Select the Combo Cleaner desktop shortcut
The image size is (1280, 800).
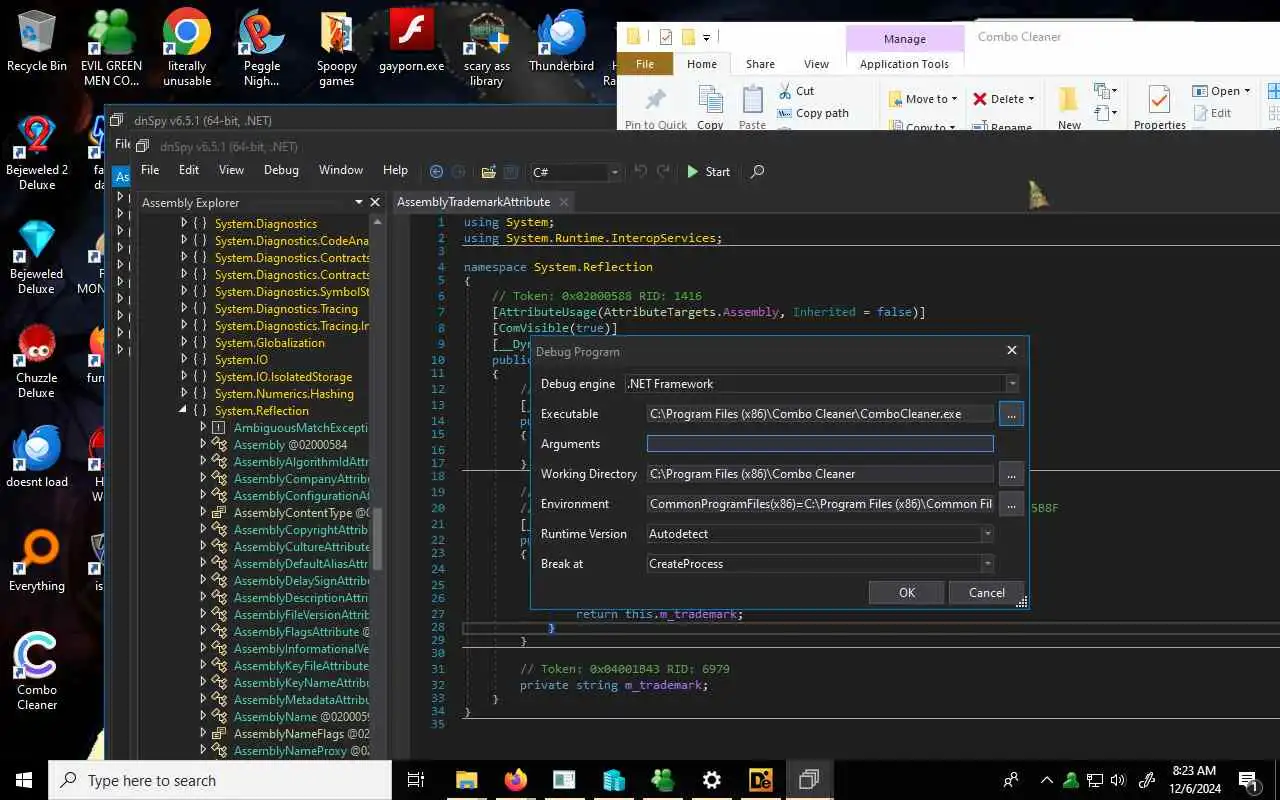click(x=37, y=671)
